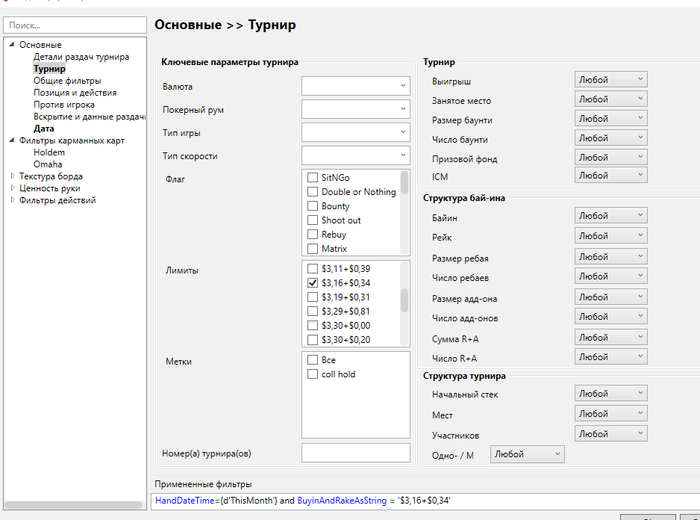Enable the SitNGo flag checkbox
The height and width of the screenshot is (520, 700).
tap(313, 177)
